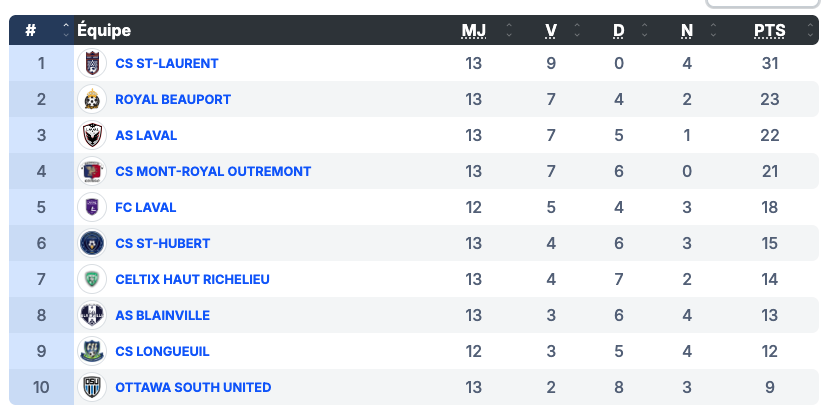Sort table by V (wins) column

(551, 30)
